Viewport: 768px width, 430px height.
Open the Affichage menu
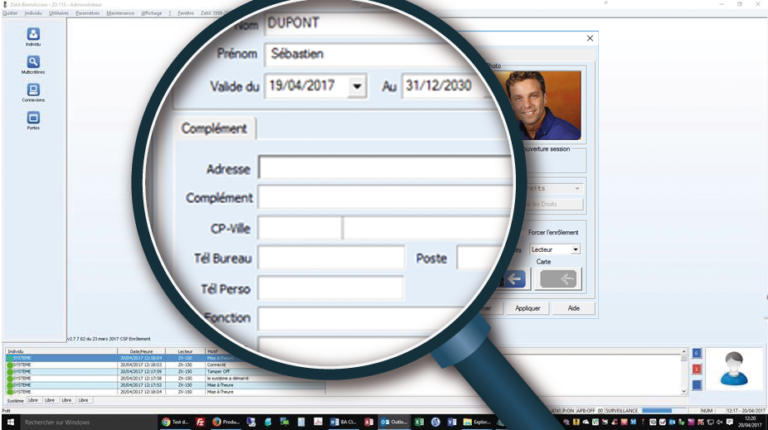(x=151, y=13)
